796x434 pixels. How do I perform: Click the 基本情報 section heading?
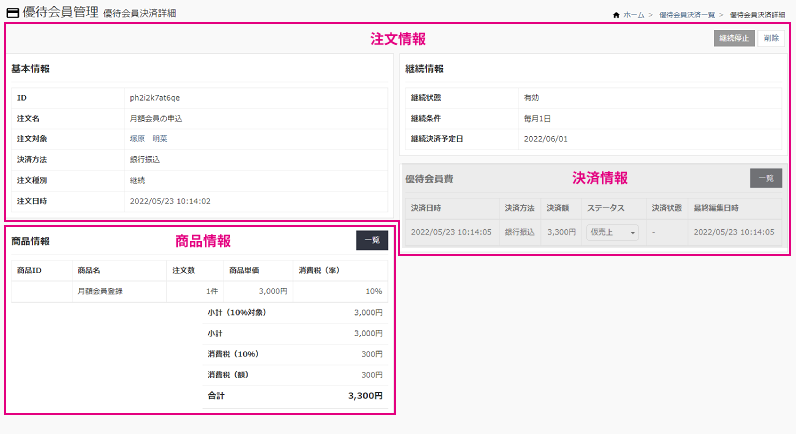[30, 69]
